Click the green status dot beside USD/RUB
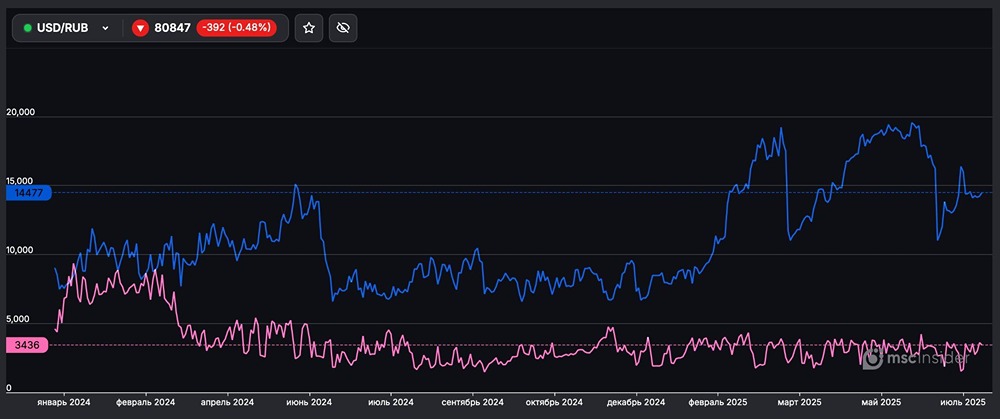This screenshot has width=1000, height=419. 27,28
